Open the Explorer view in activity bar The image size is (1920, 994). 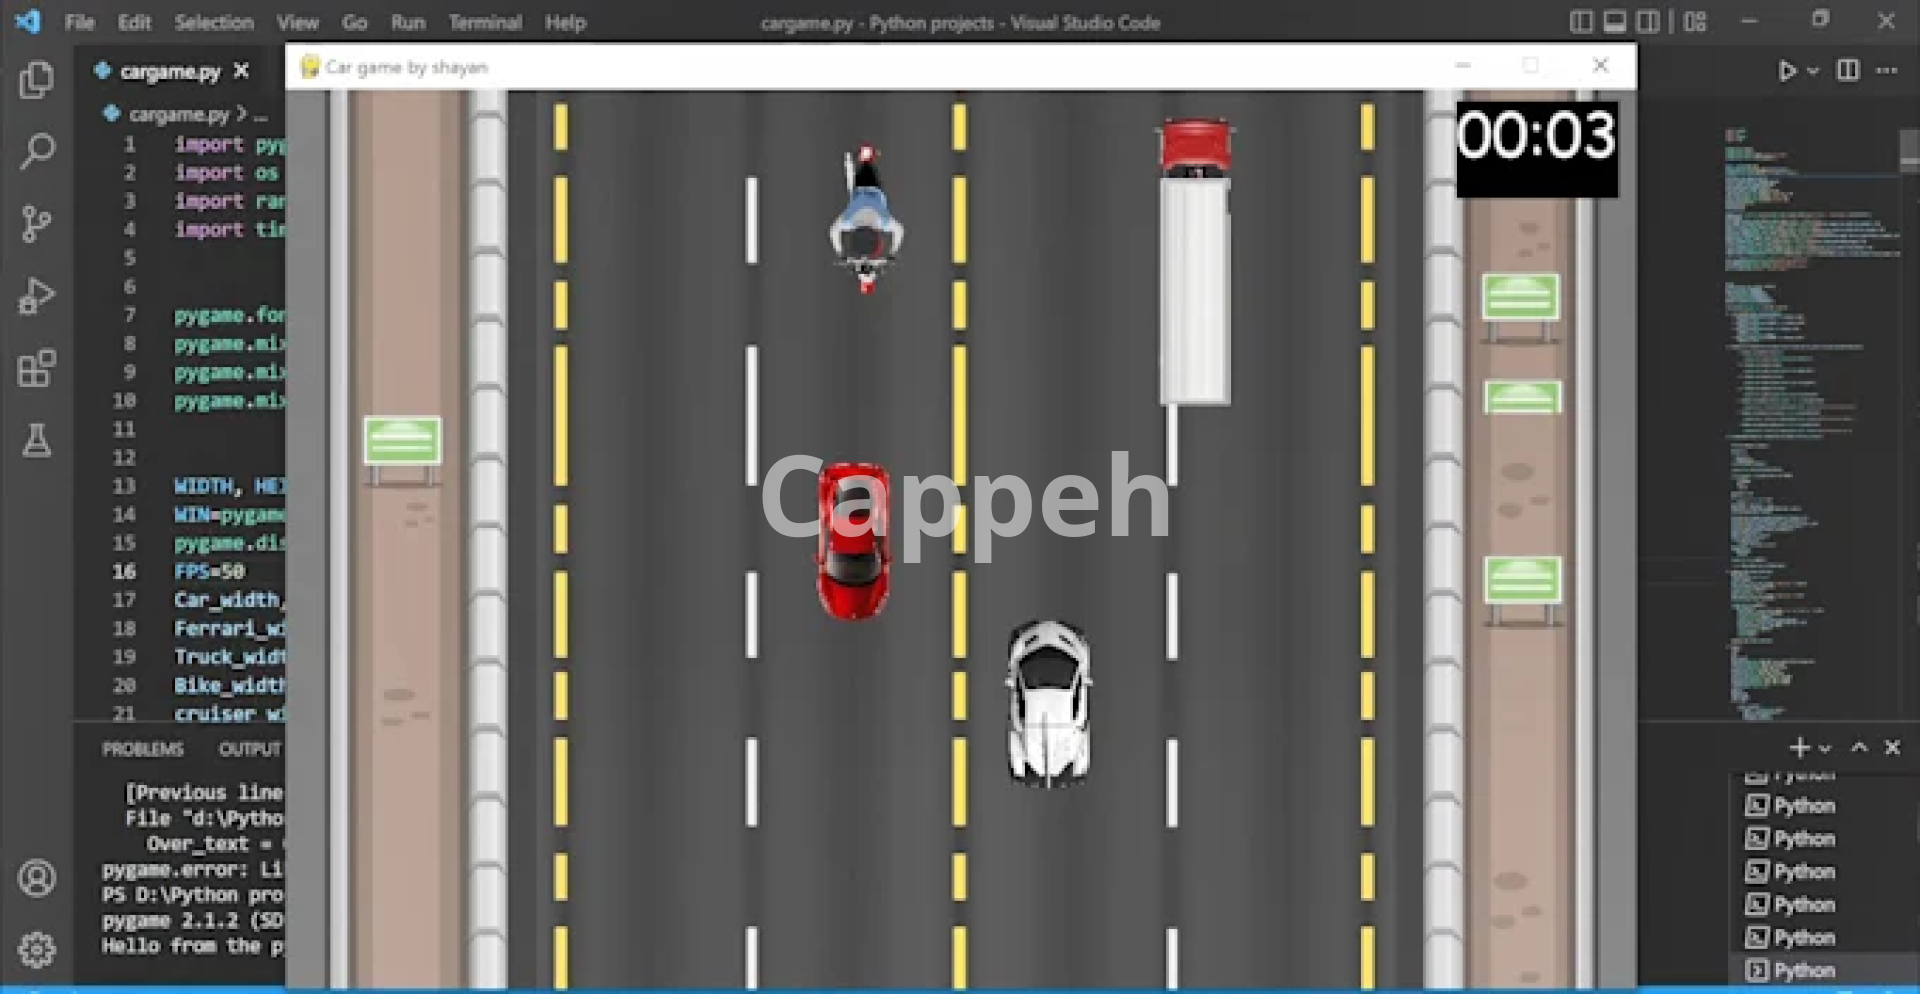click(x=37, y=80)
